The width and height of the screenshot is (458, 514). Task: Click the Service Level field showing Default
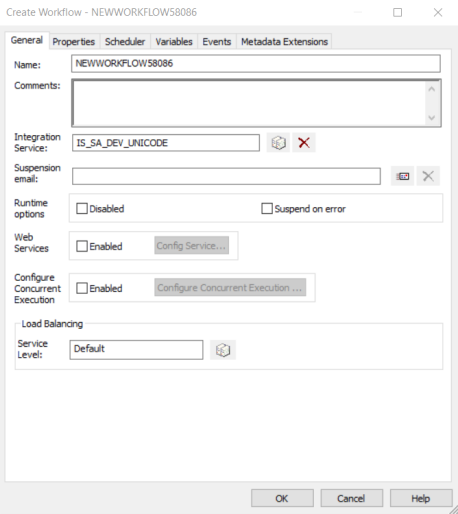[136, 350]
